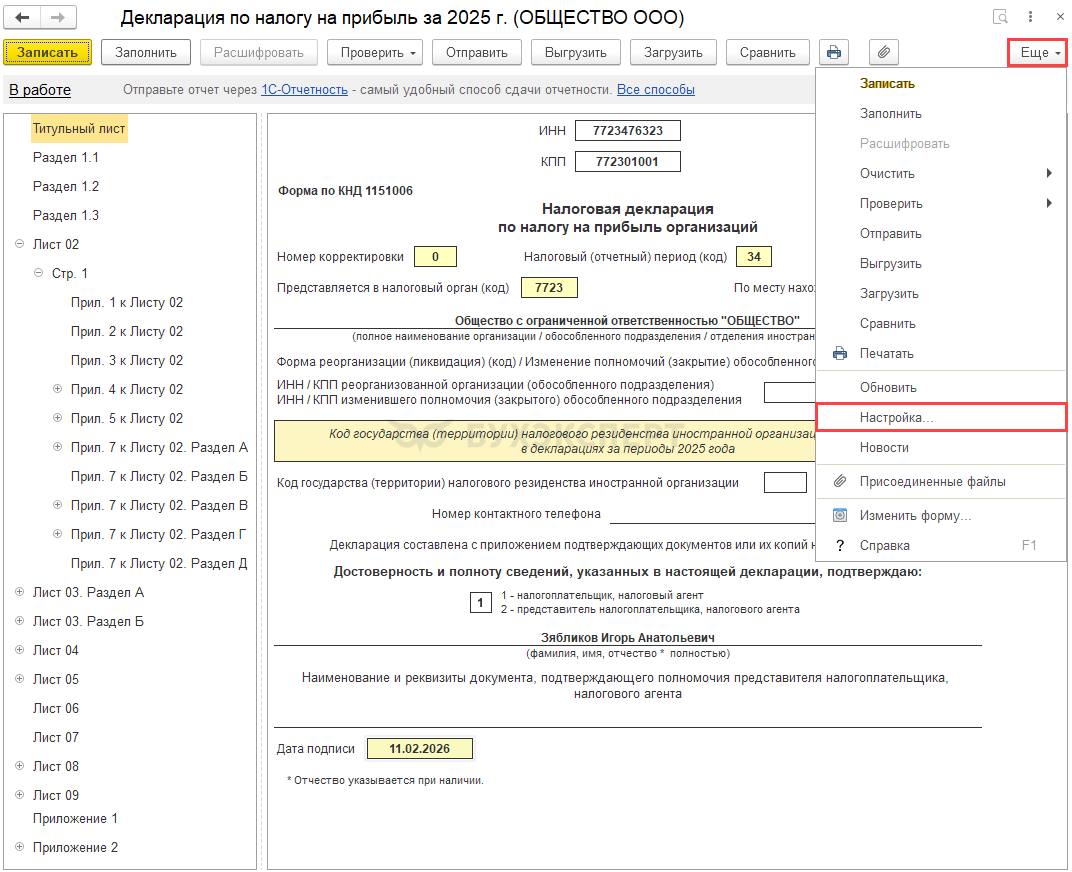Click the paperclip attachment icon in the toolbar
Viewport: 1072px width, 872px height.
pos(883,52)
